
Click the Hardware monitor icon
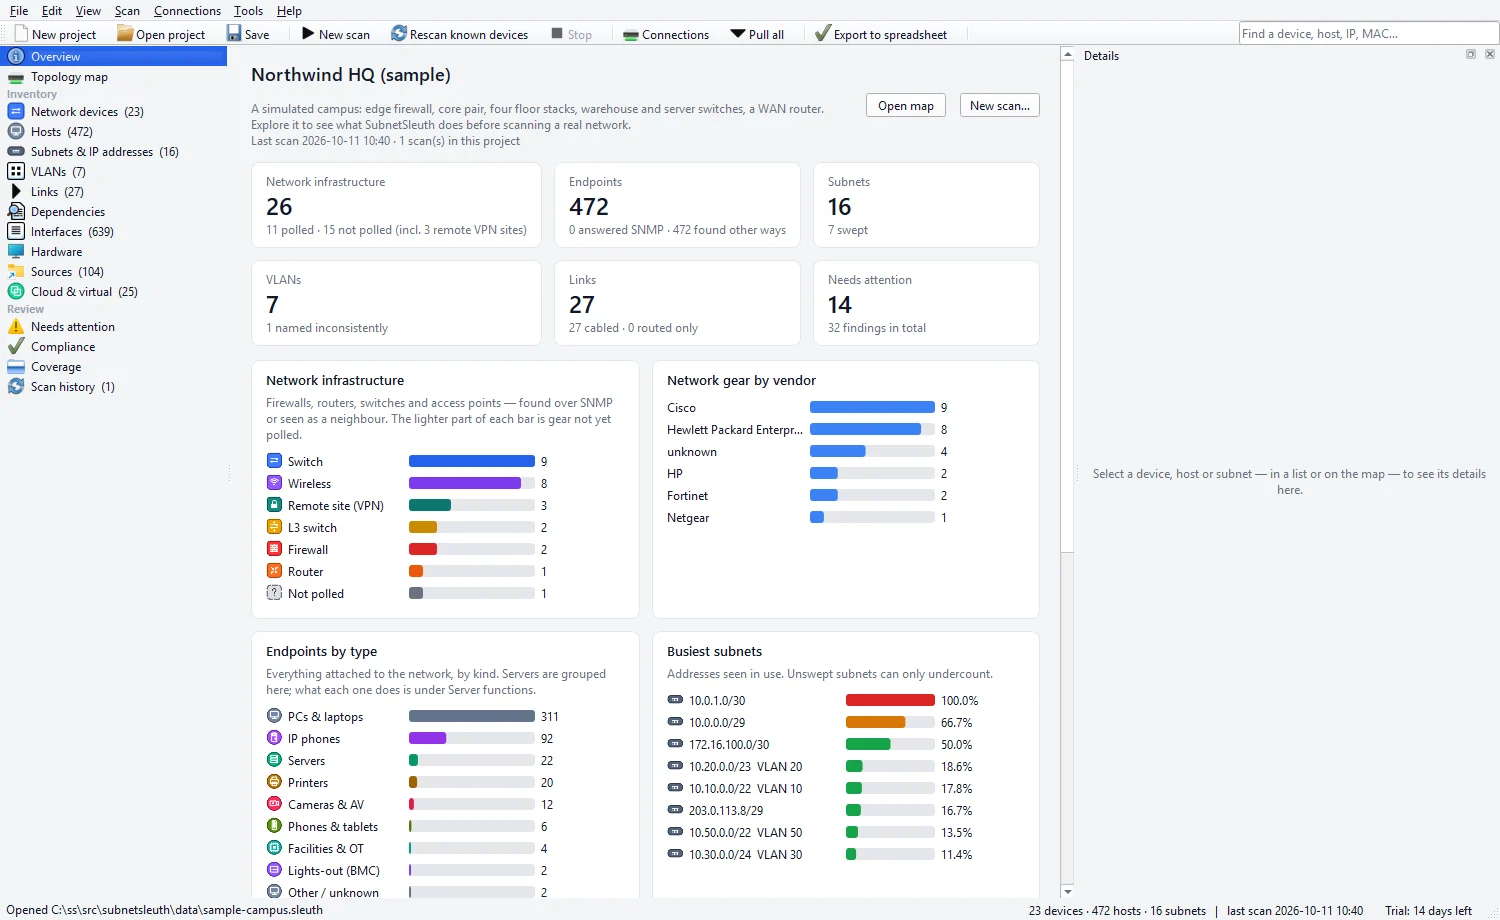coord(16,252)
